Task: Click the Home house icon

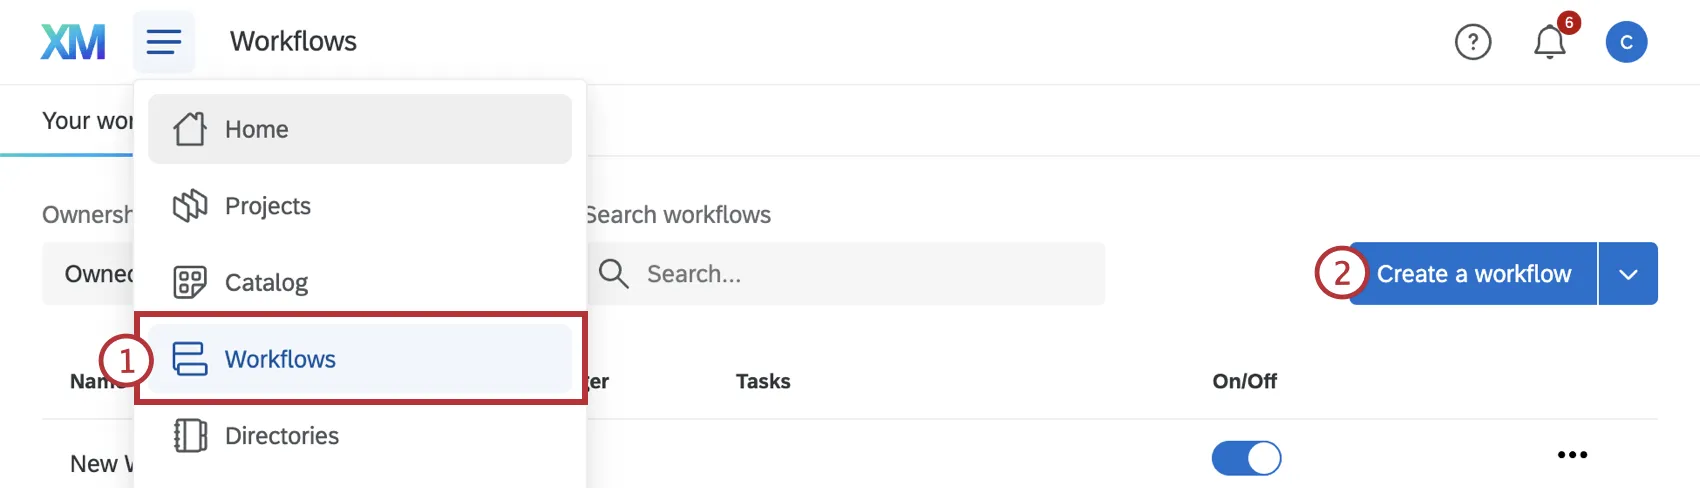Action: (x=190, y=129)
